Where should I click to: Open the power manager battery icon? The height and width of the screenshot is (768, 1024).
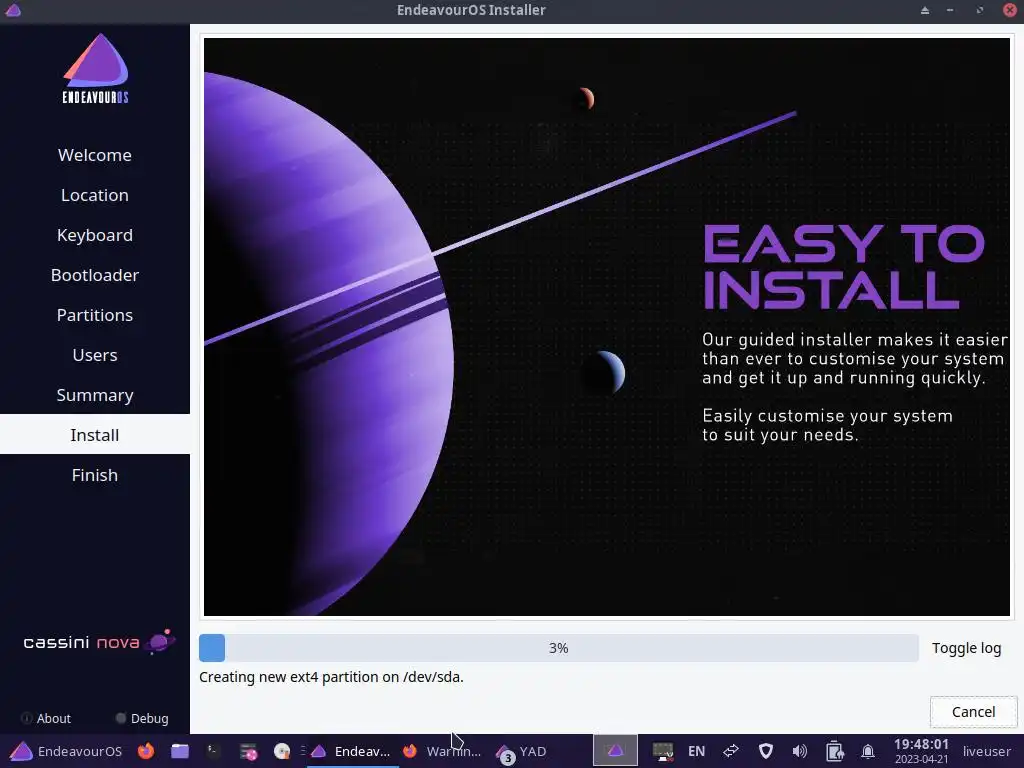(835, 751)
